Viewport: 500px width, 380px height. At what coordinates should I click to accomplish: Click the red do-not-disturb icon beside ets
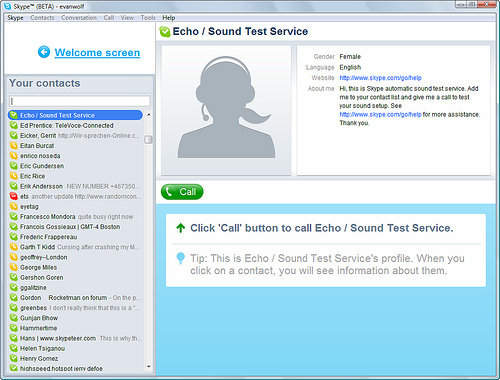click(x=14, y=196)
